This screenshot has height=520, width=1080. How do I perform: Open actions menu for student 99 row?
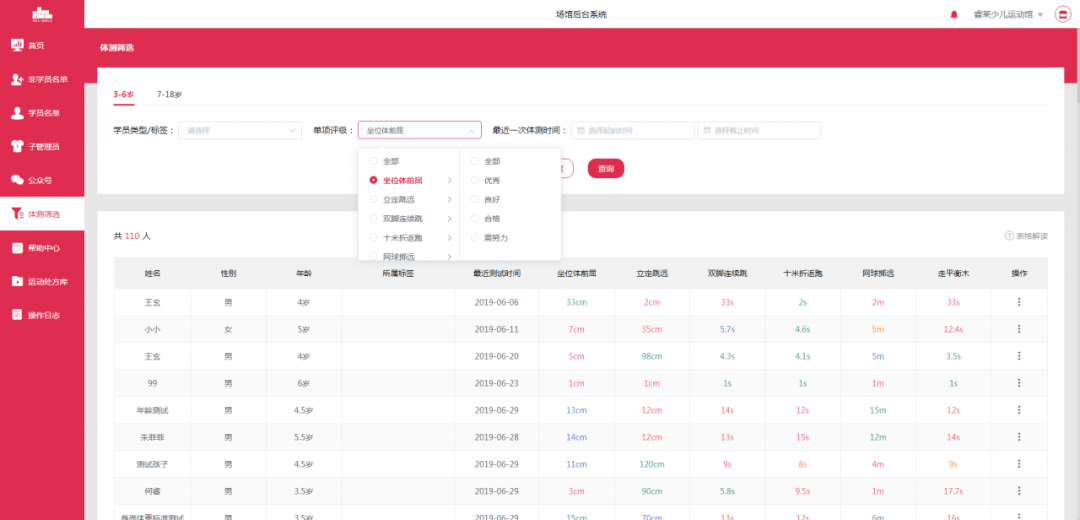point(1019,383)
